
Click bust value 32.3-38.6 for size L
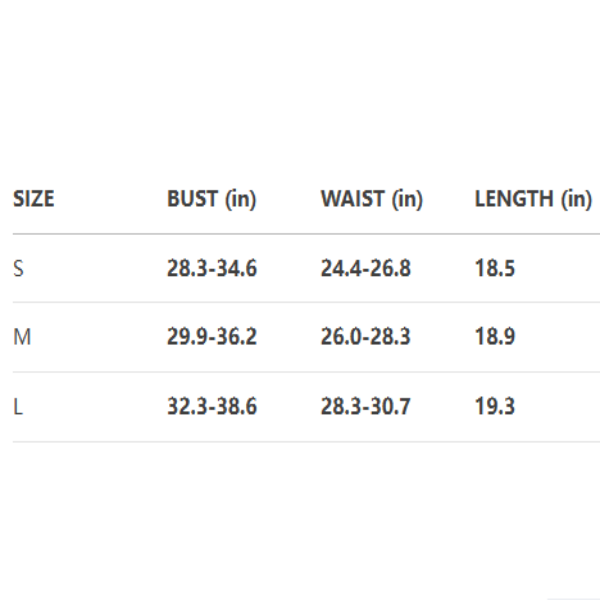[211, 407]
